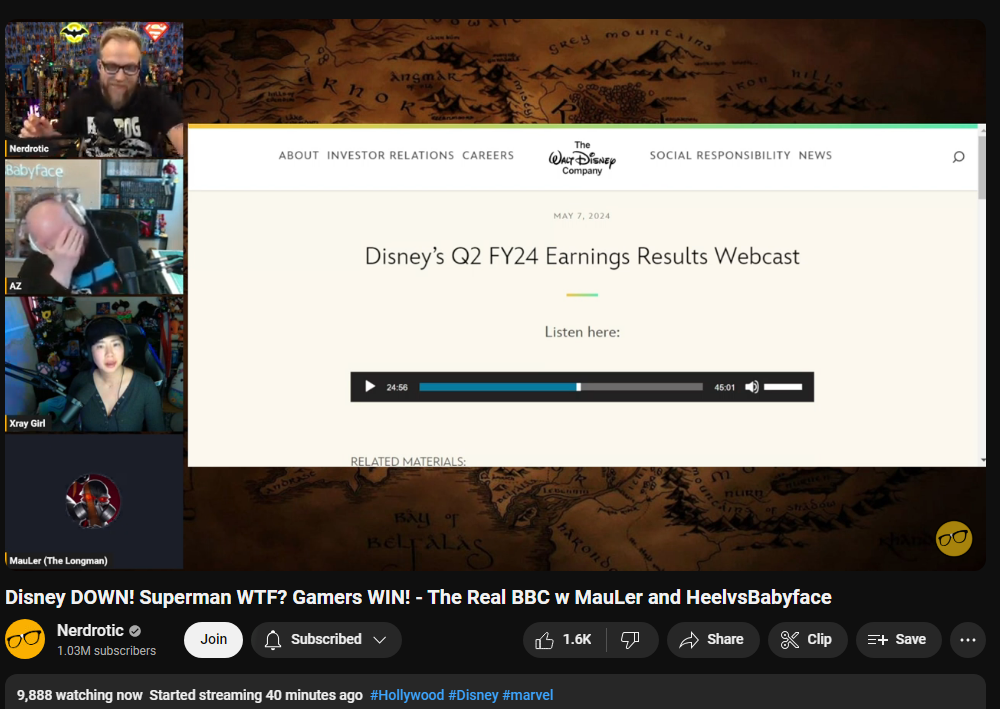Click the Join membership button
Image resolution: width=1000 pixels, height=709 pixels.
click(x=214, y=639)
